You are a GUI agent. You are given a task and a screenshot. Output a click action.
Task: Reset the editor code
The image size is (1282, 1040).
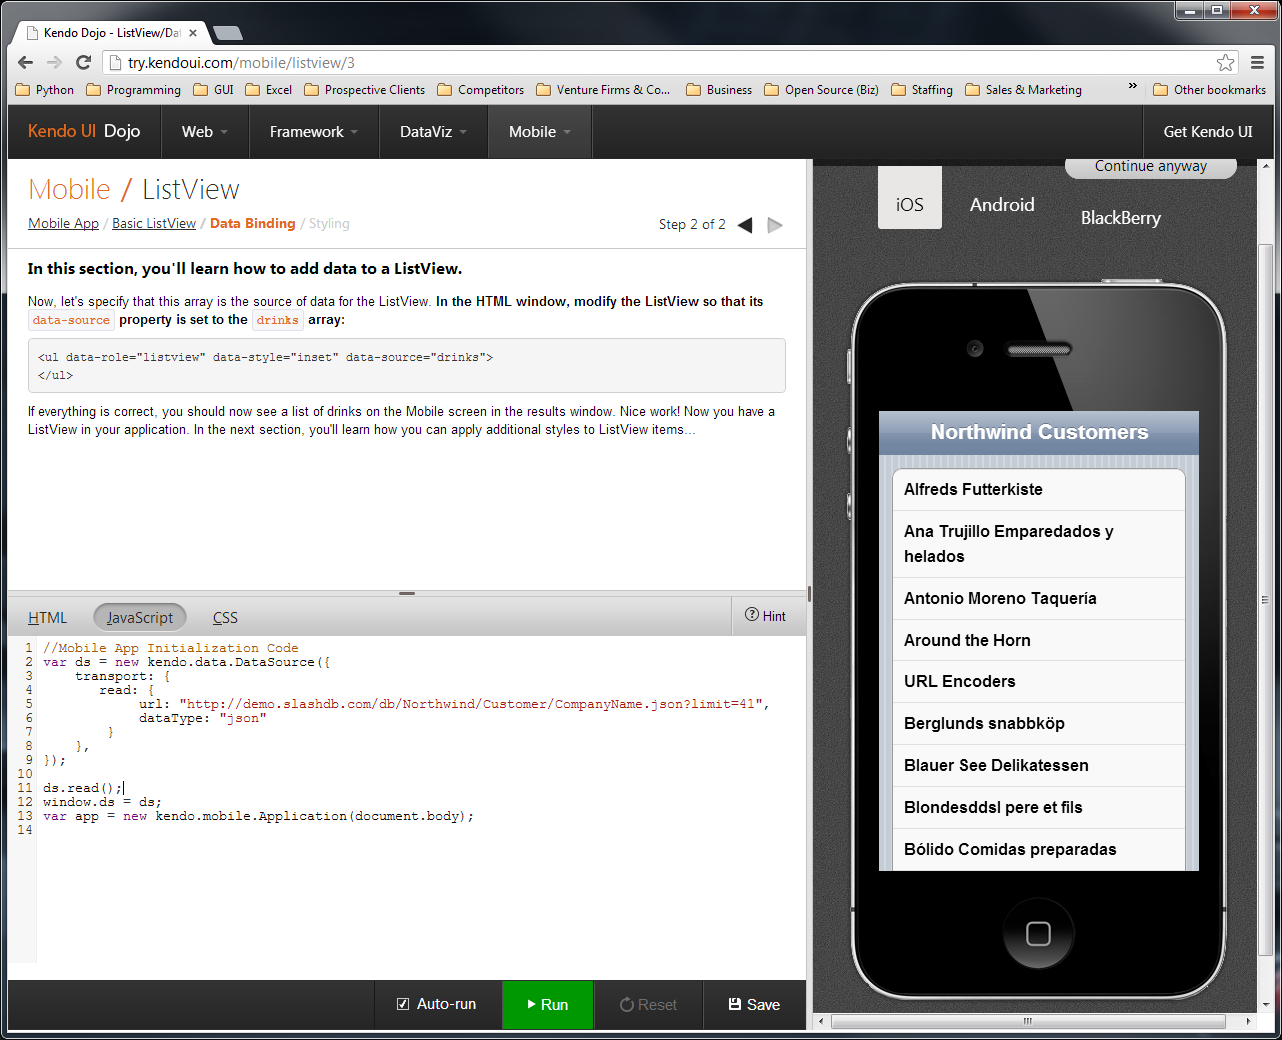coord(648,1005)
